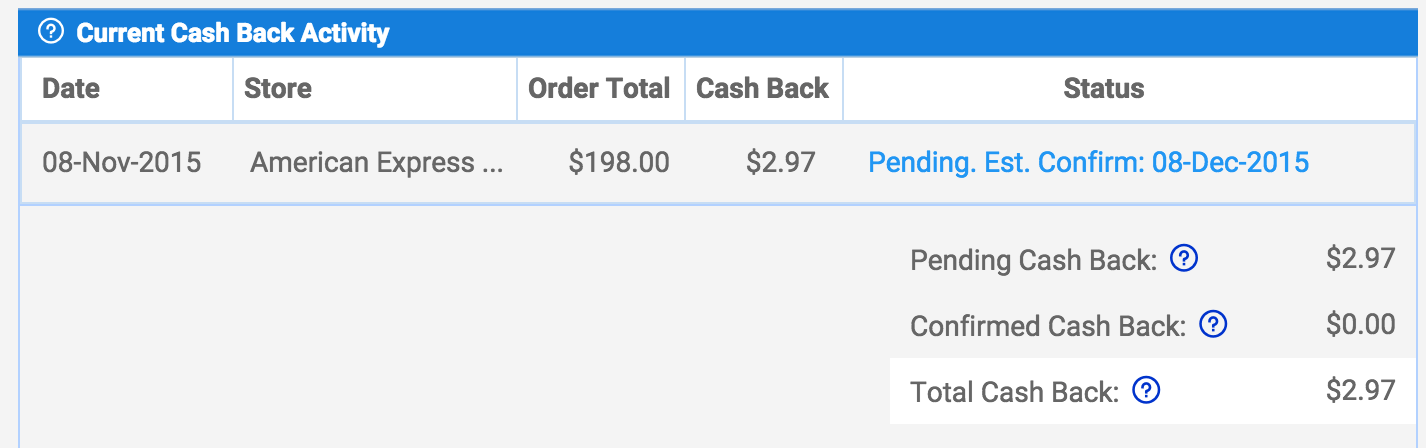The height and width of the screenshot is (448, 1426).
Task: Click the Status column header
Action: pos(1104,88)
